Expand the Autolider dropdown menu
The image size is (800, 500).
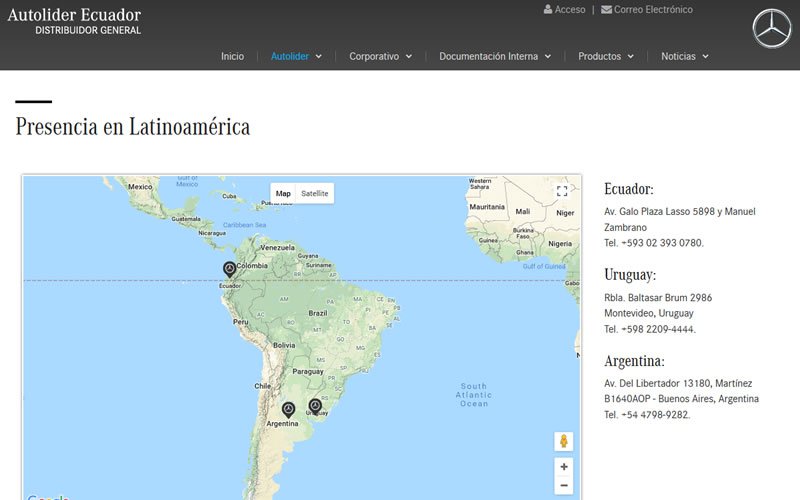296,57
